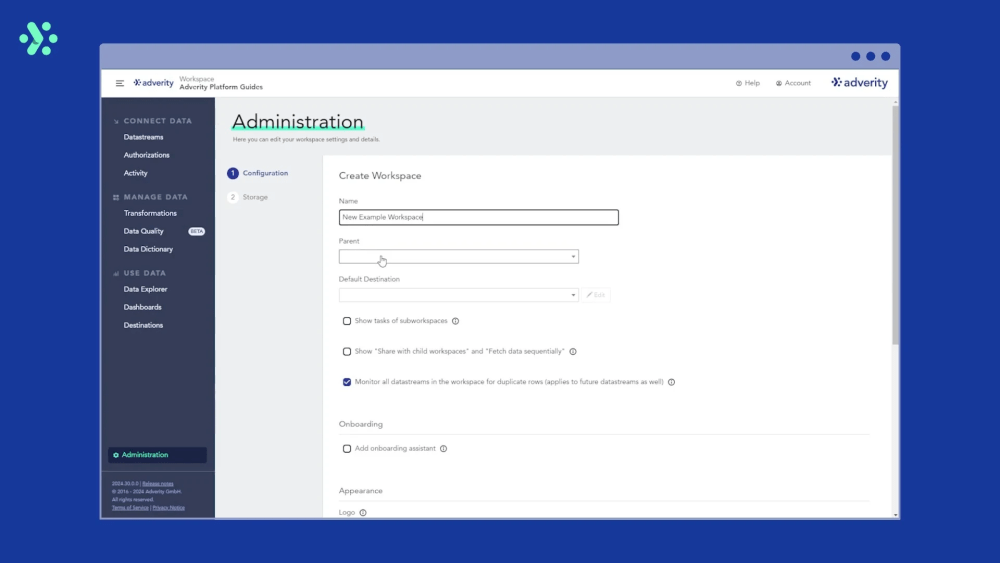Viewport: 1000px width, 563px height.
Task: Check Show Share with child workspaces option
Action: pos(347,351)
